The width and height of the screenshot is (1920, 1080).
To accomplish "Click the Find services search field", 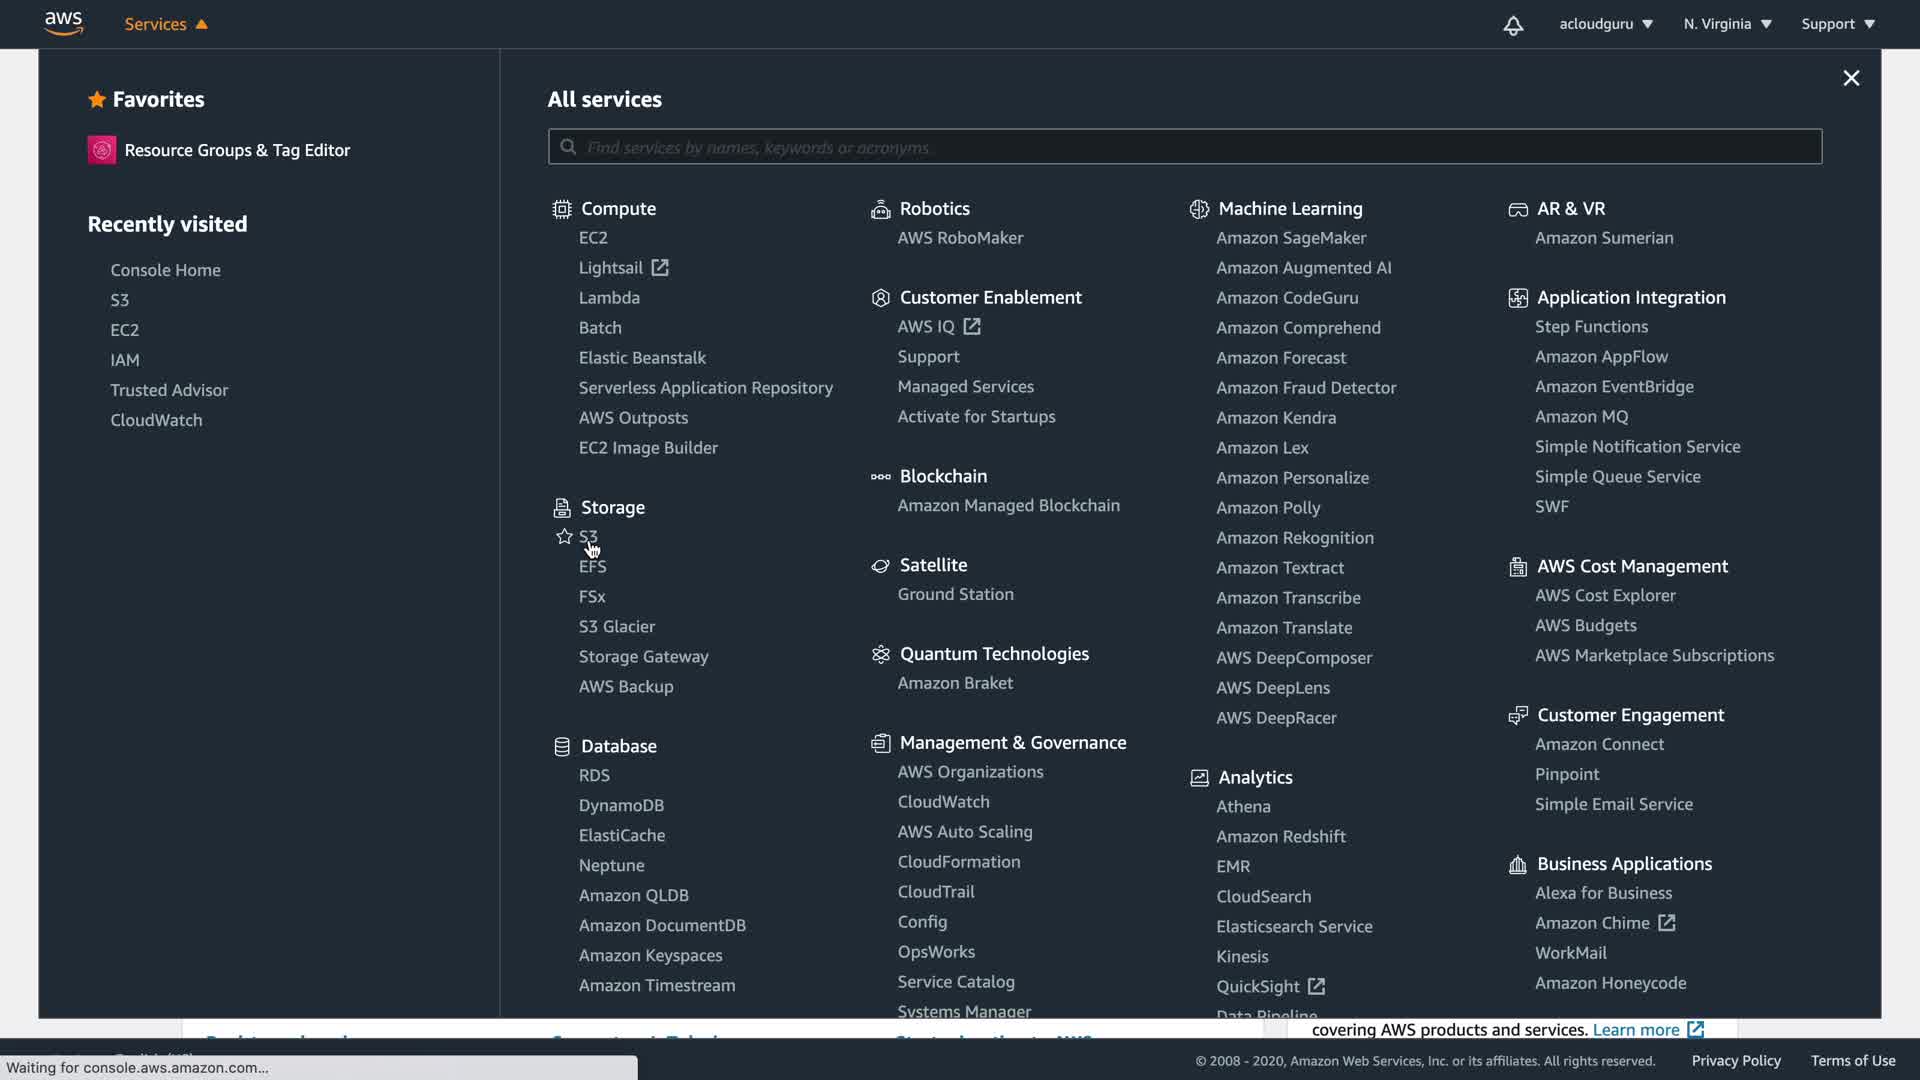I will point(1185,147).
